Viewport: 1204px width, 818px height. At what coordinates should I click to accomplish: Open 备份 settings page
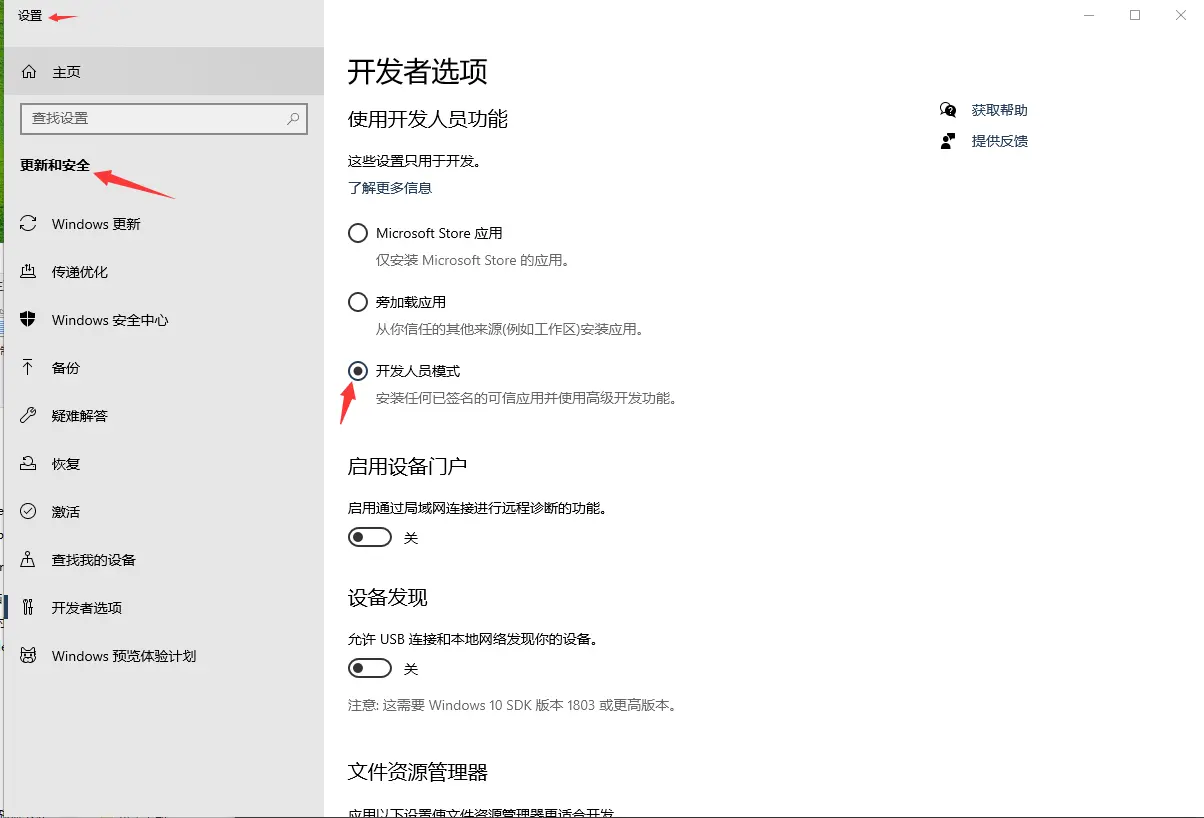tap(164, 368)
